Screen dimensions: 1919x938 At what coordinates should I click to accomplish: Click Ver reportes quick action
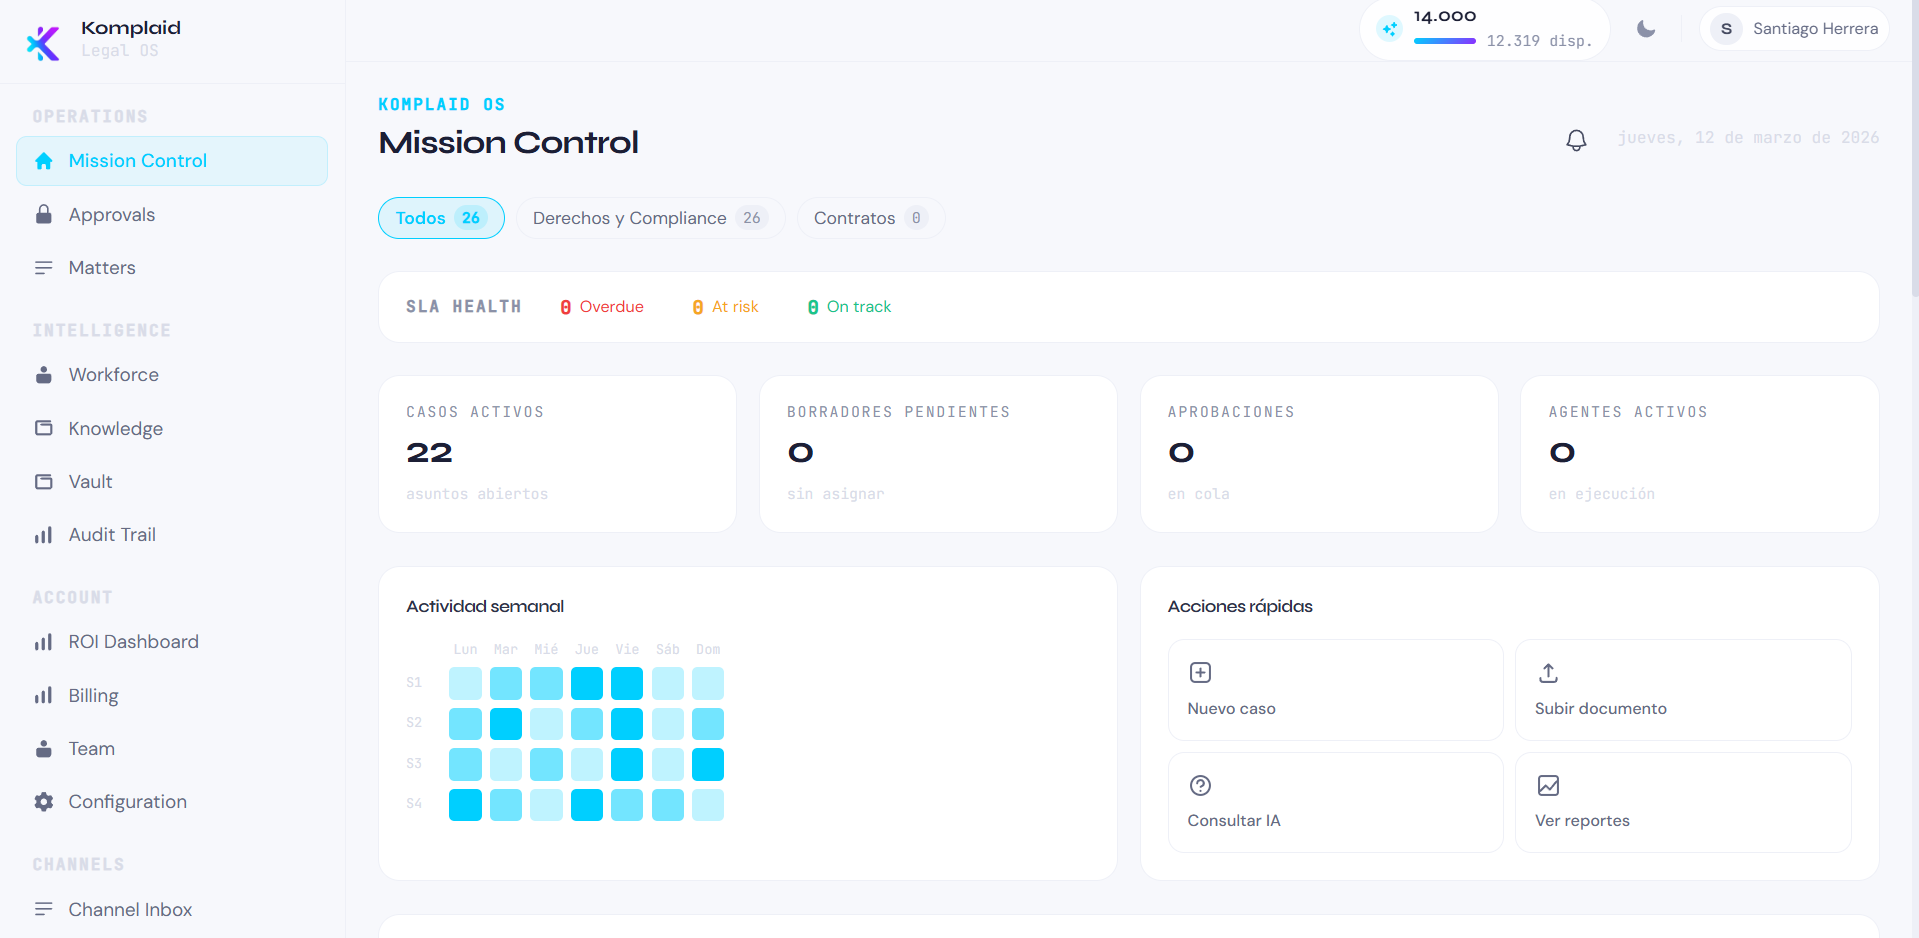click(x=1683, y=802)
